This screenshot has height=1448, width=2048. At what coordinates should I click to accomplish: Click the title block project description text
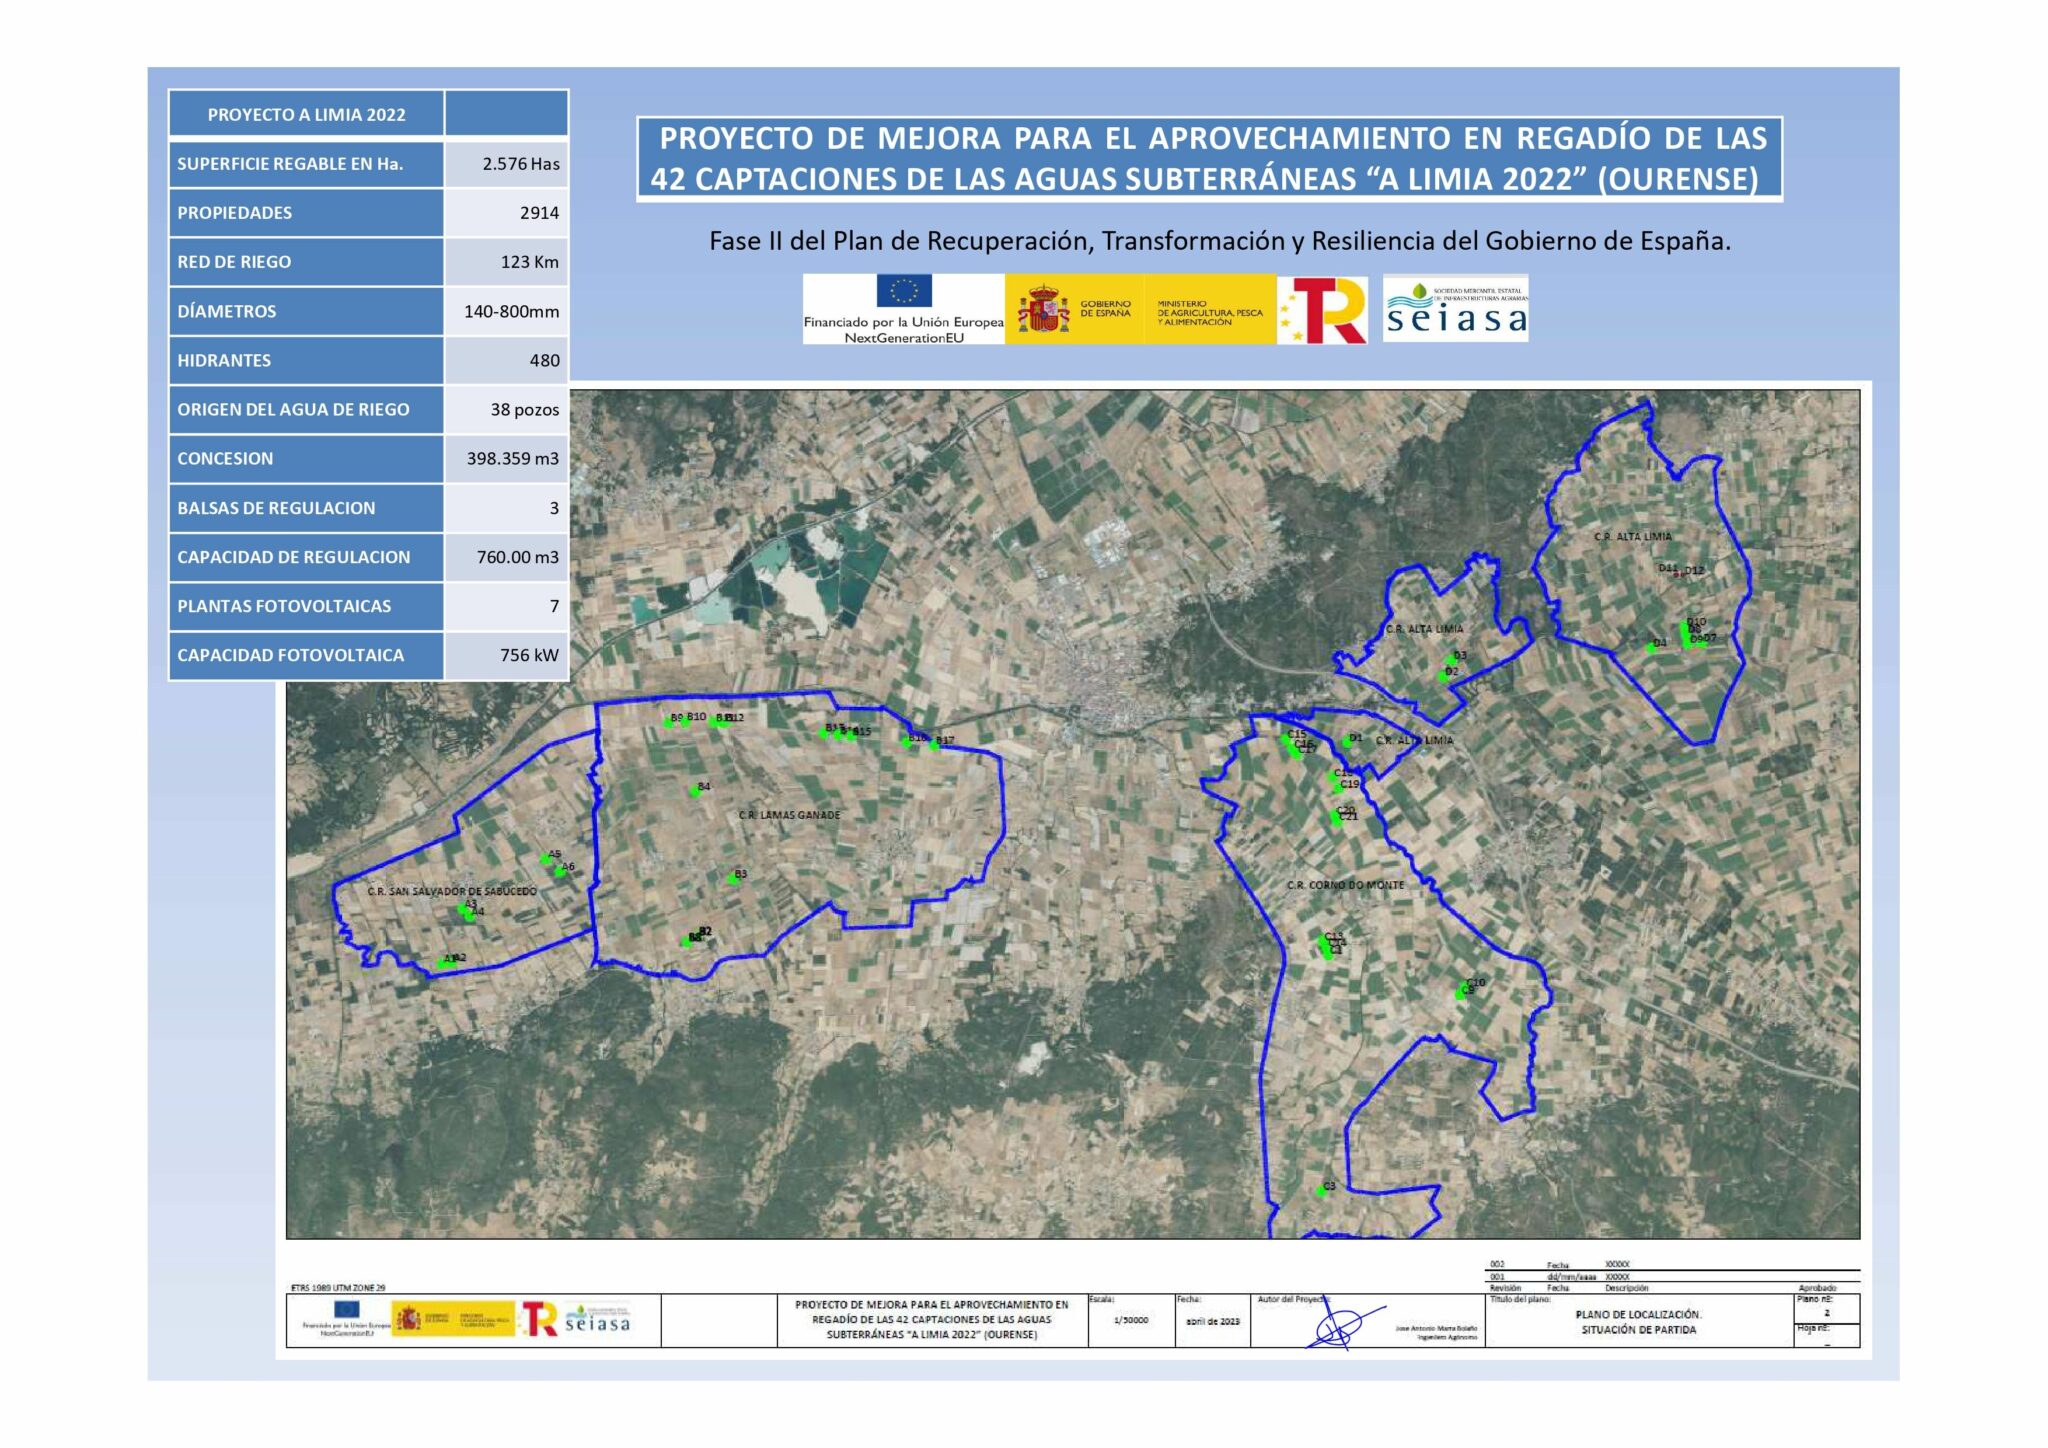click(932, 1319)
